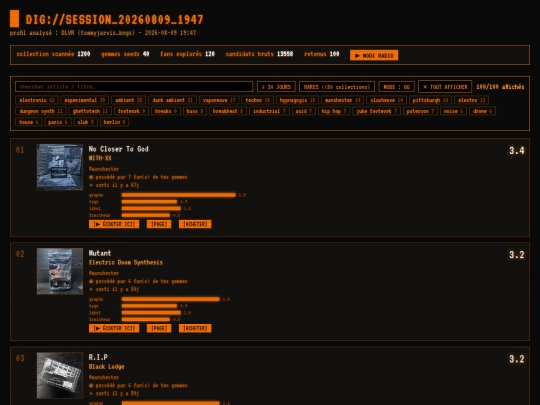Click the 3.4 score of 'No Closer To God'
The image size is (540, 405).
point(517,150)
